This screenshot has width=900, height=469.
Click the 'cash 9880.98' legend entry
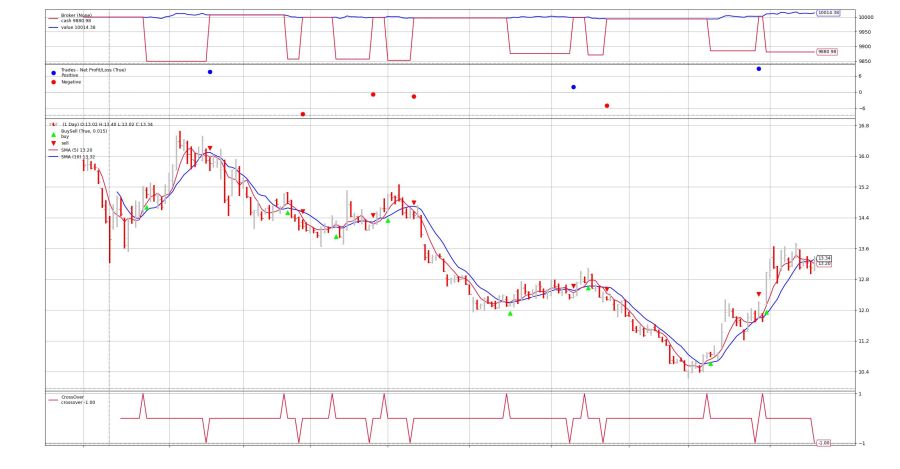point(76,21)
